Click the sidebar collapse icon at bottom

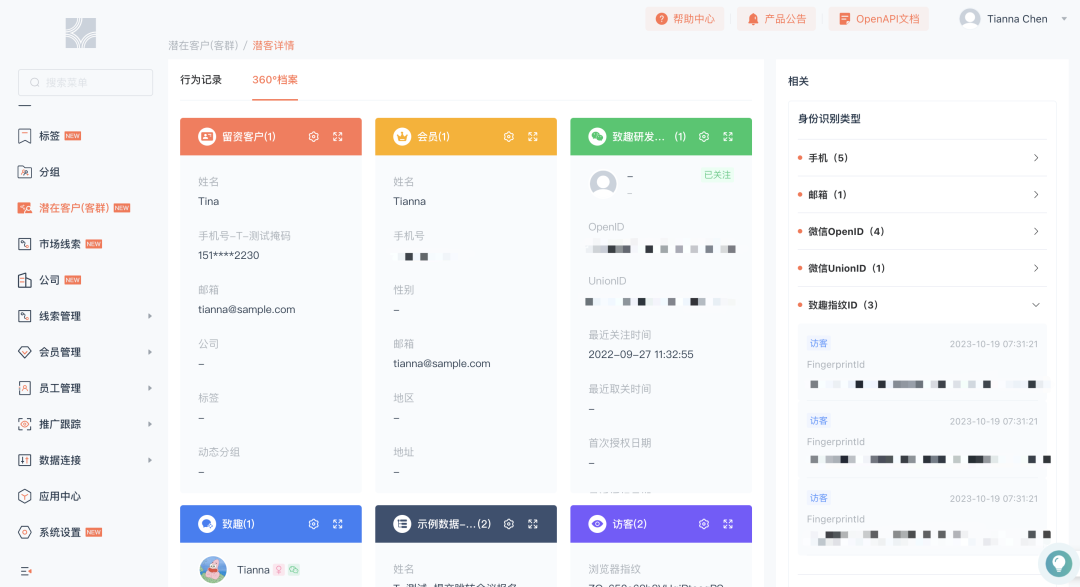pyautogui.click(x=25, y=571)
